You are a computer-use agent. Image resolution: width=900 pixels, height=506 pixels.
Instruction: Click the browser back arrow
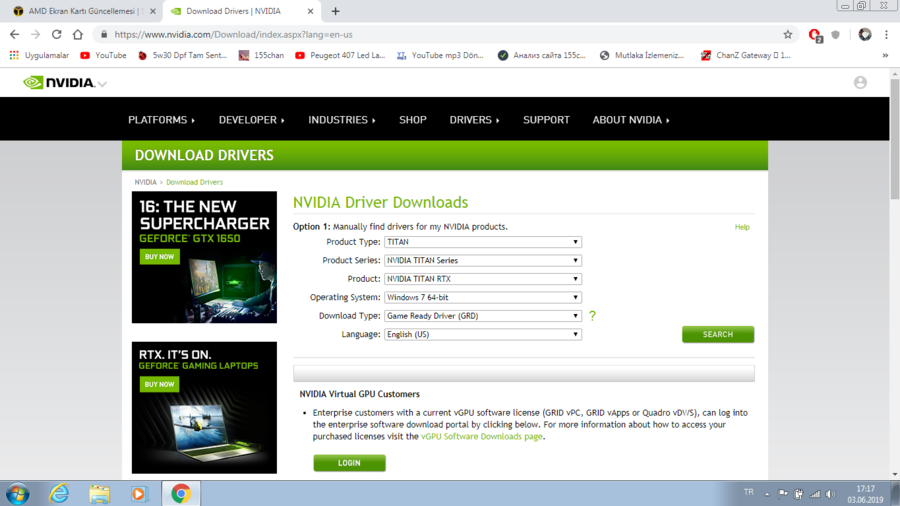[14, 34]
